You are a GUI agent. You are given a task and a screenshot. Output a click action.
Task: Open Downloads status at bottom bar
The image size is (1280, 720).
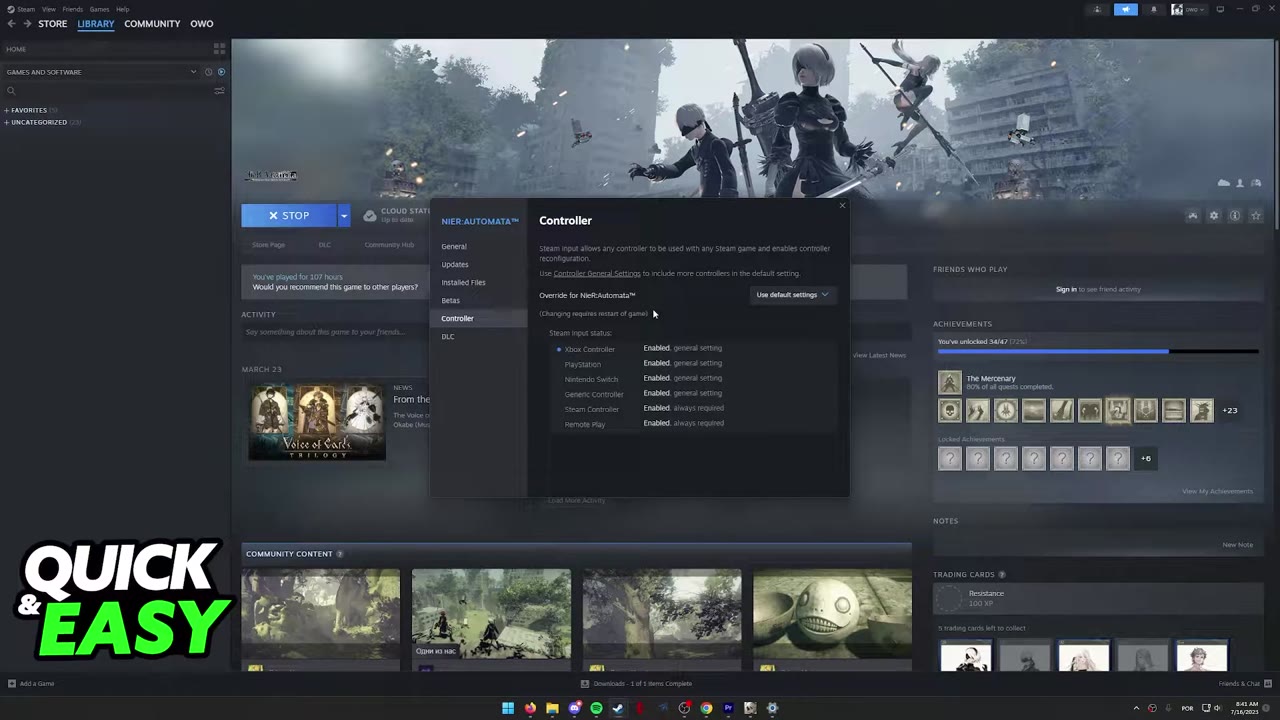point(636,684)
